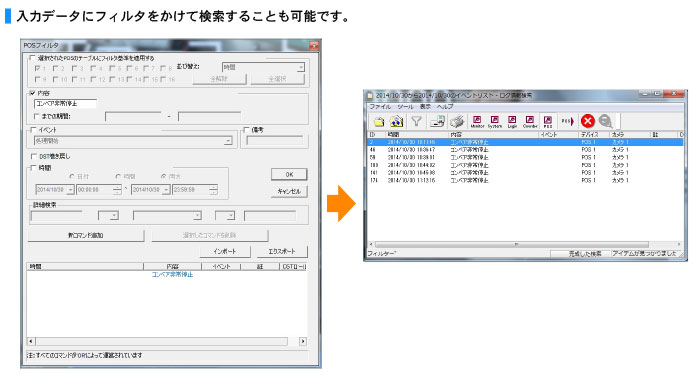The image size is (690, 375).
Task: Enable the までの期間 checkbox
Action: click(37, 116)
